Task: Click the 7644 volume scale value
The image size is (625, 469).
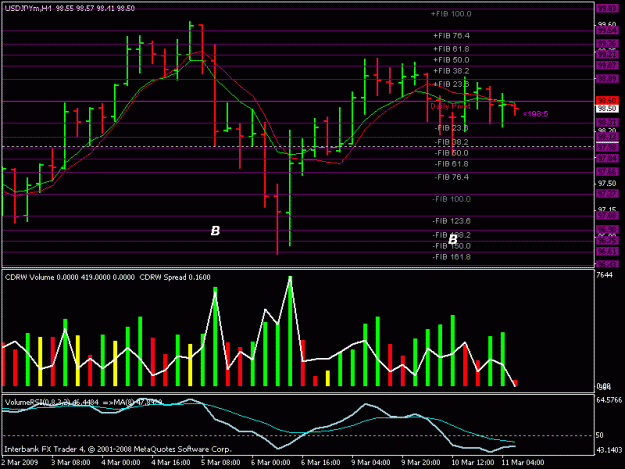Action: coord(605,275)
